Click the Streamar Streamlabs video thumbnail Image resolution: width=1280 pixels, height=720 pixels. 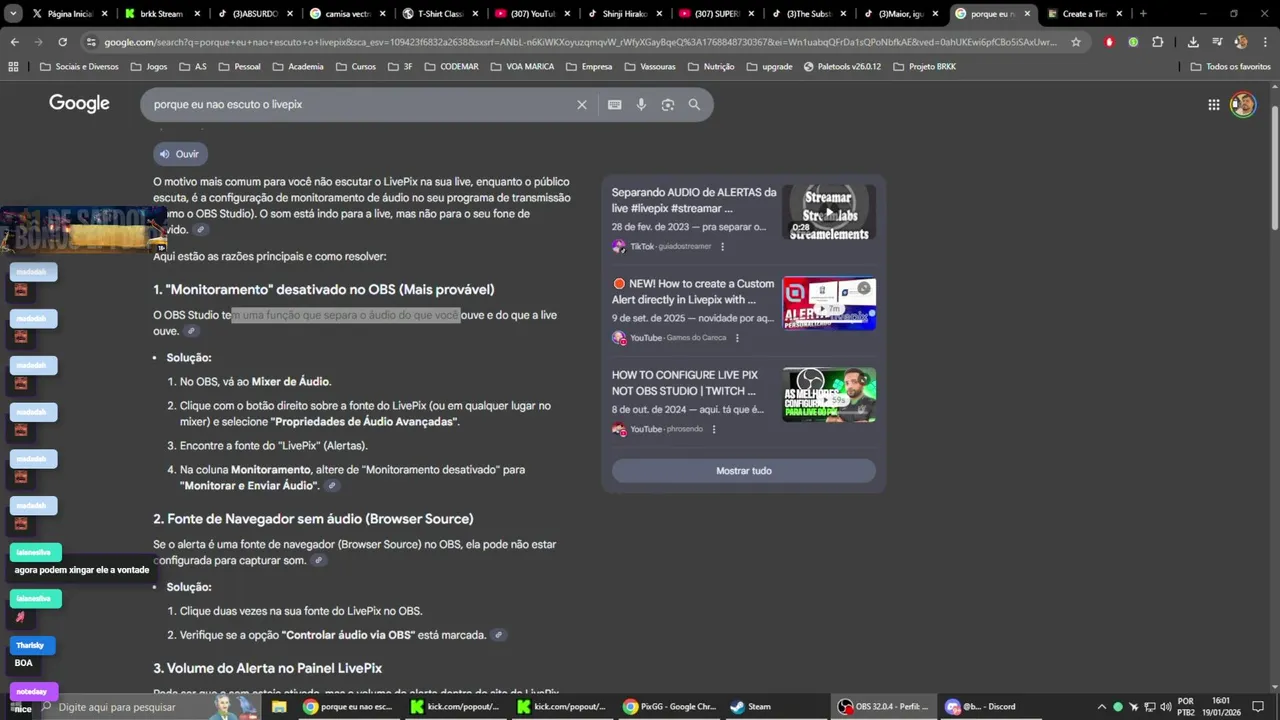click(x=829, y=212)
